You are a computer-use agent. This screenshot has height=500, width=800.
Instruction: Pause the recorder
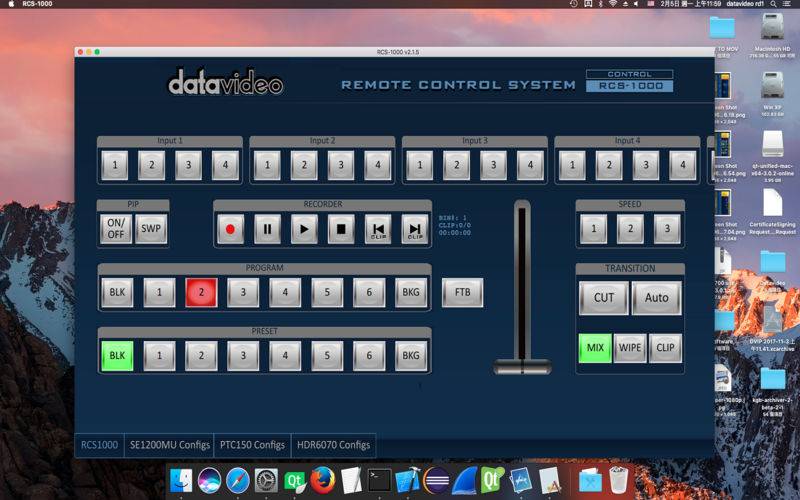pyautogui.click(x=267, y=229)
